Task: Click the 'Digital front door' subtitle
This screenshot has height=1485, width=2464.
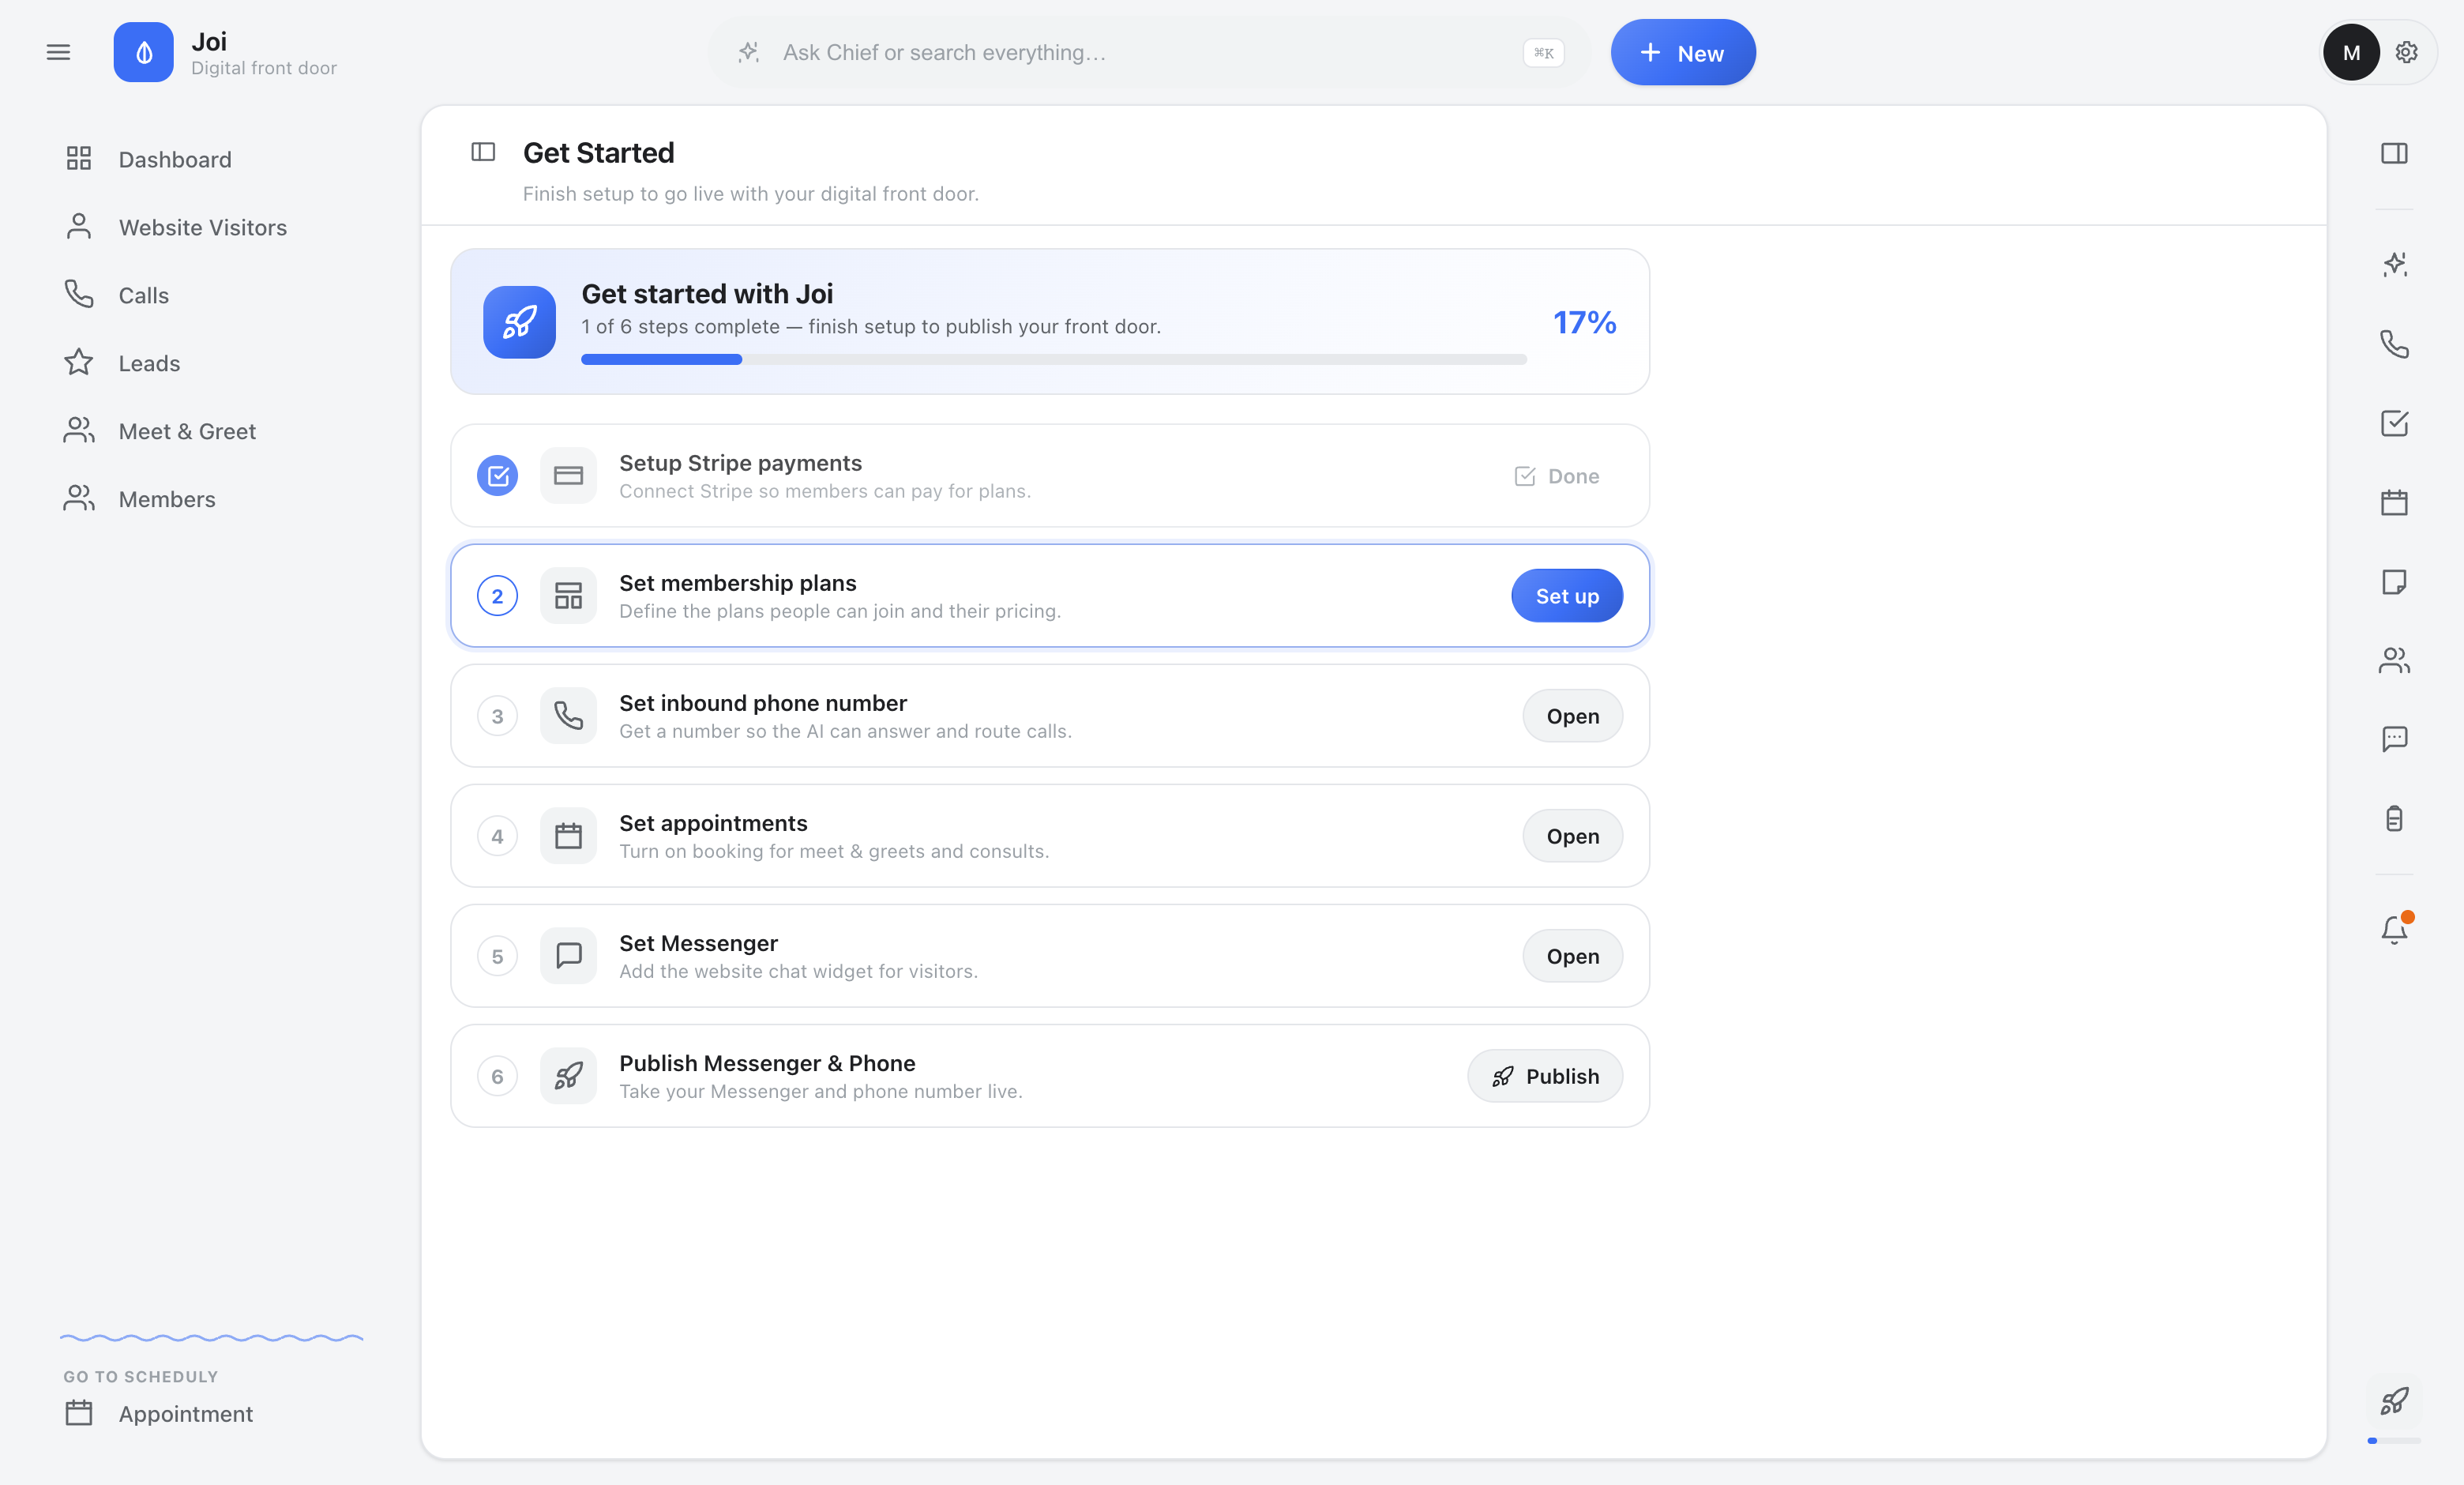Action: pyautogui.click(x=264, y=68)
